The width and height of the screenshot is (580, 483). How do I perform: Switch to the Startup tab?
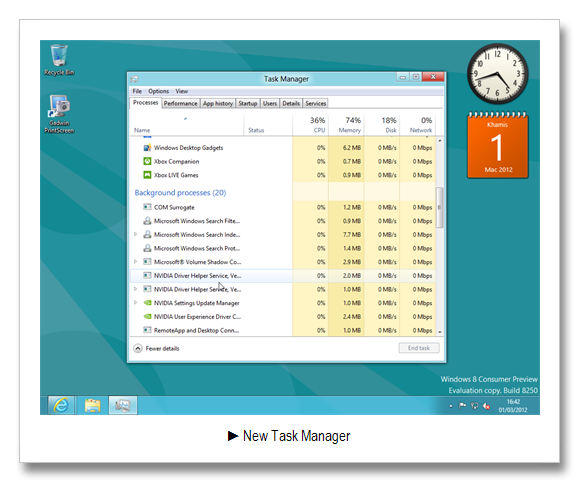(247, 104)
